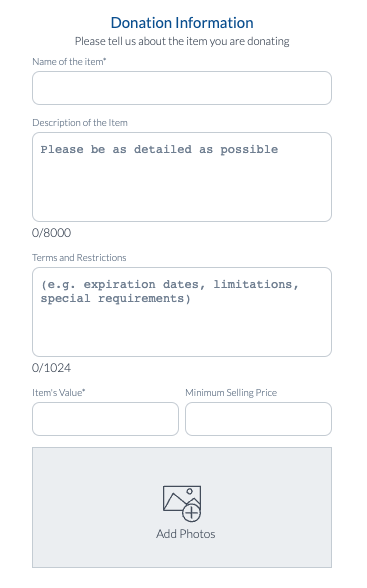Select the Item's Value input box
367x588 pixels.
105,419
